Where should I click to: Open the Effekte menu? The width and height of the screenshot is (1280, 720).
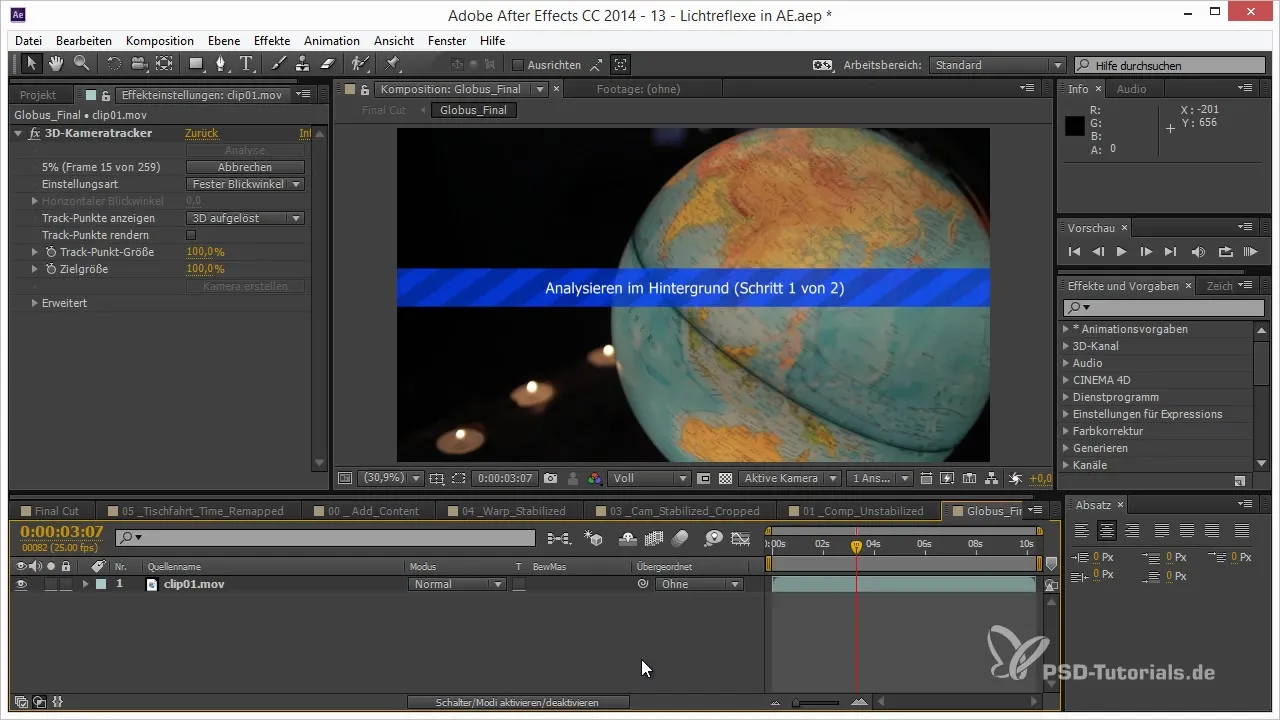(272, 41)
